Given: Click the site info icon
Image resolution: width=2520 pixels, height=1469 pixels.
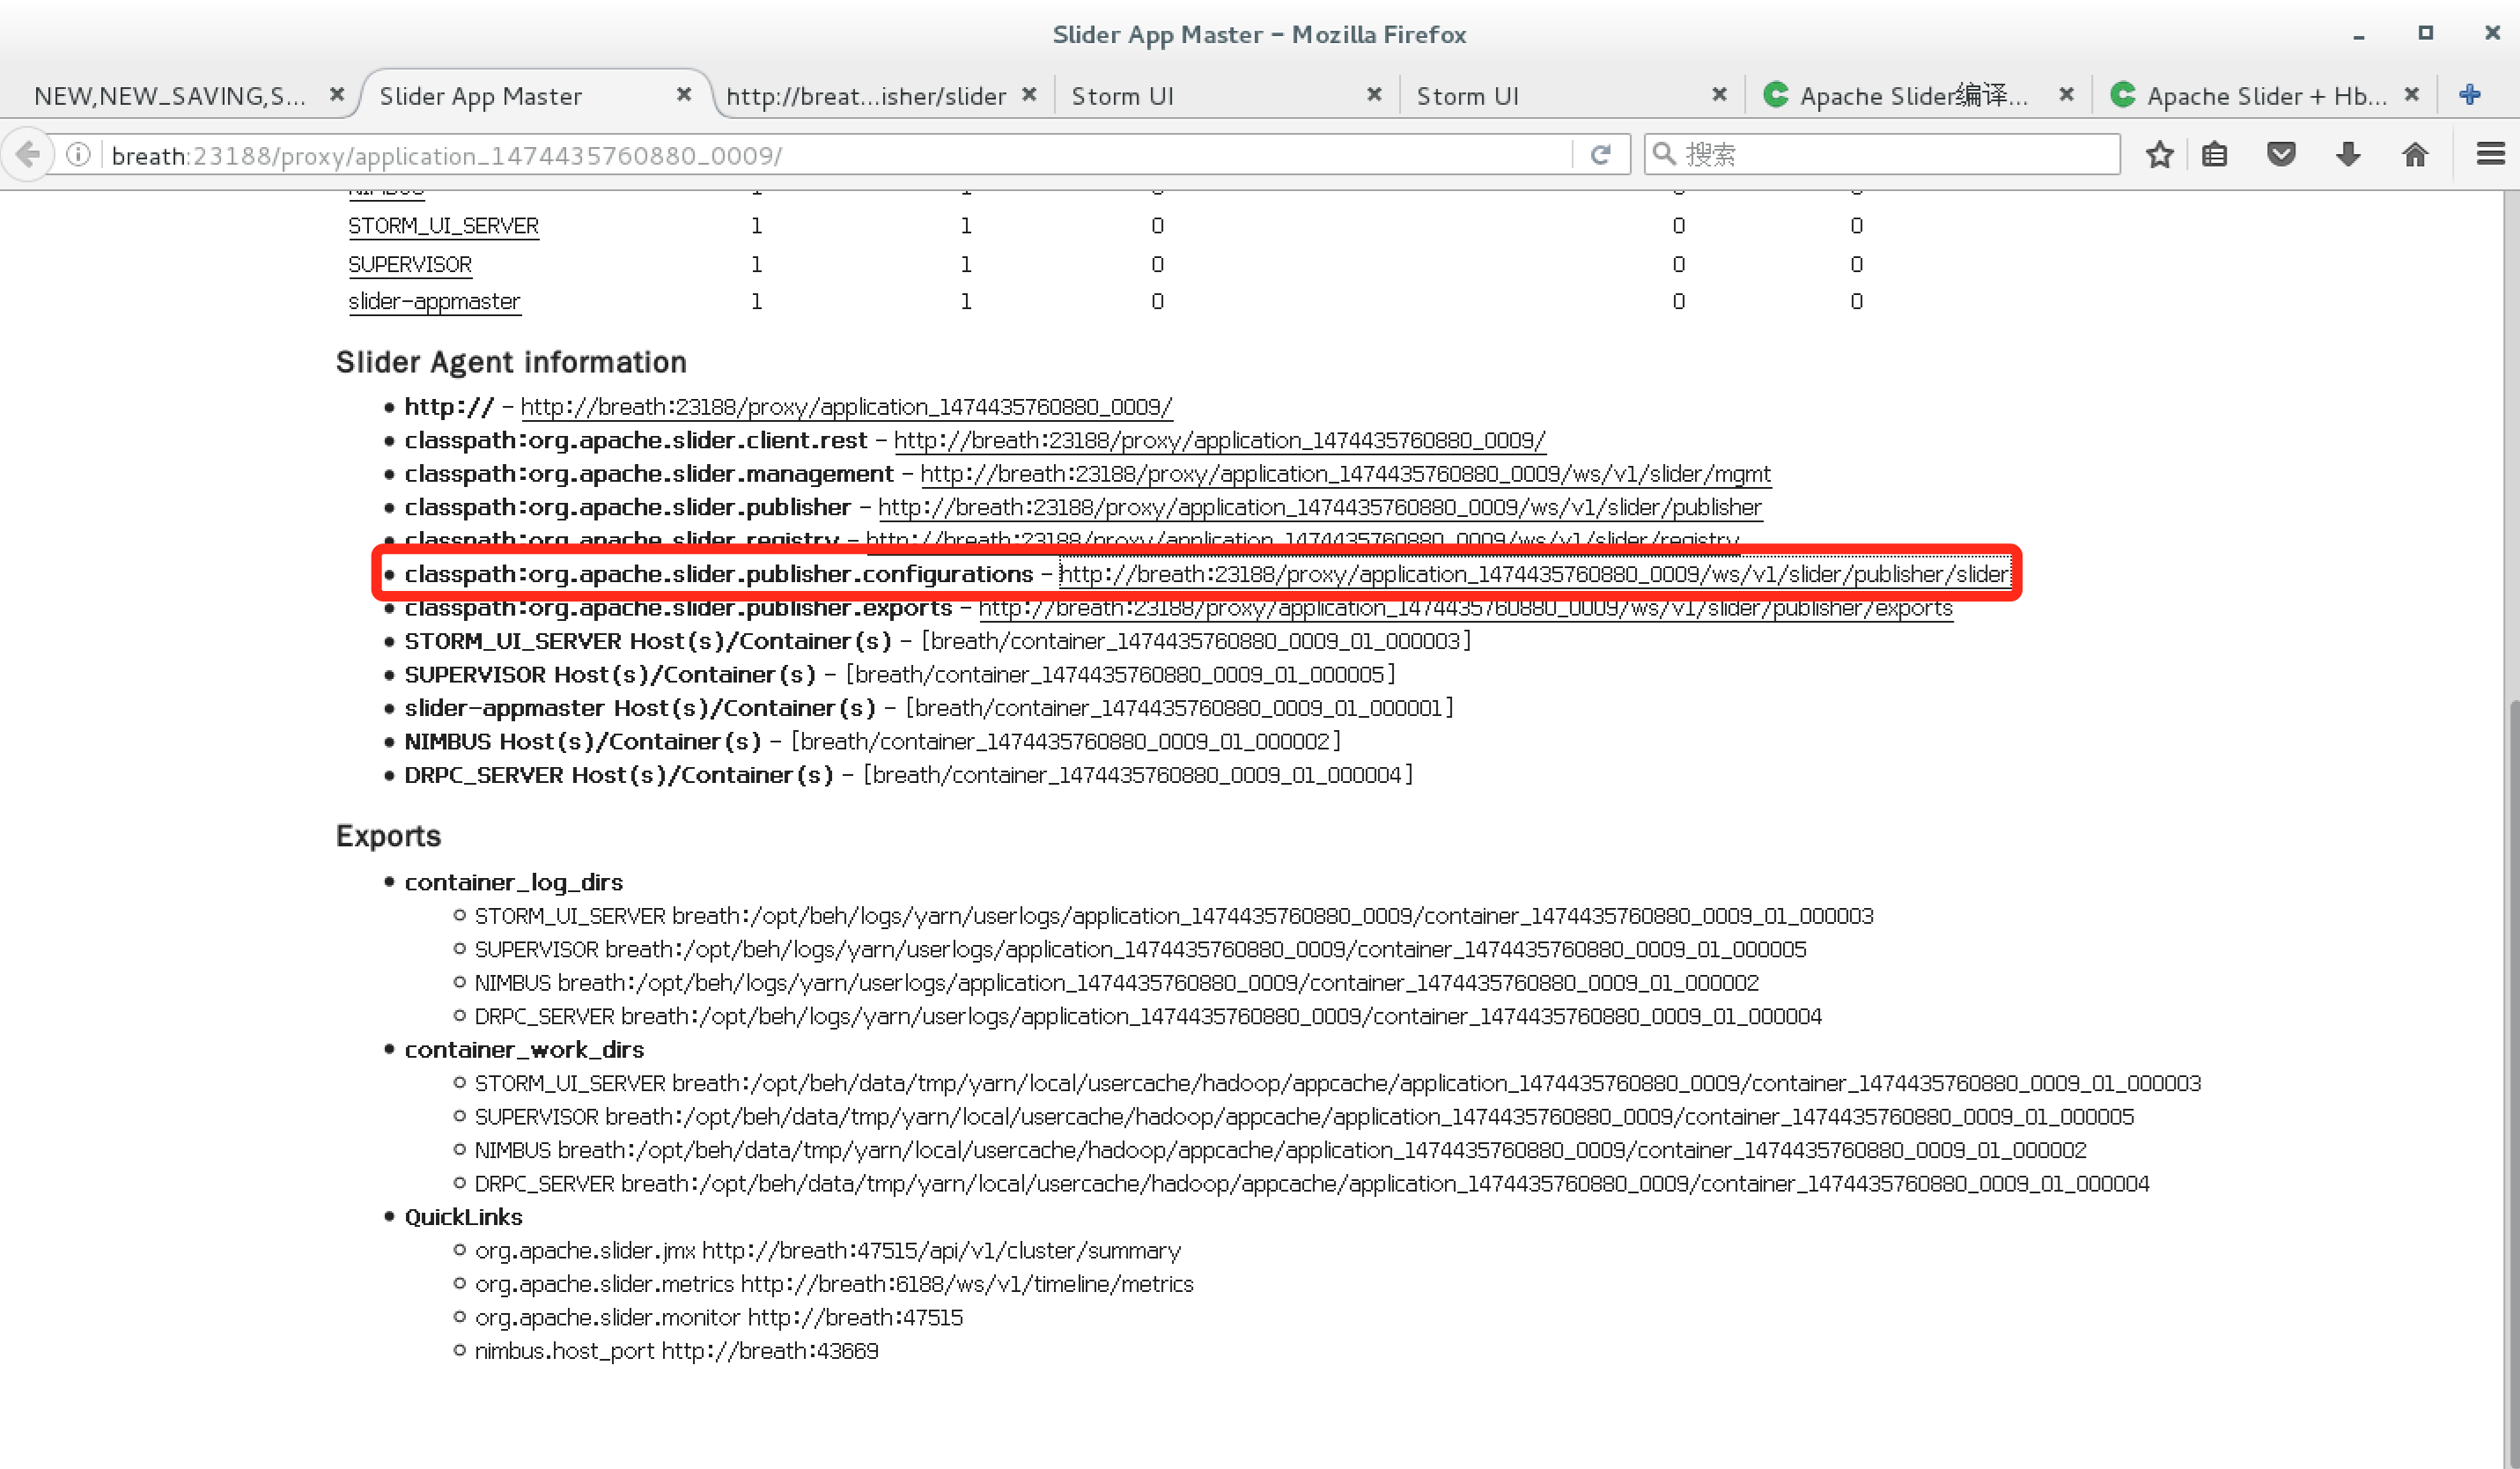Looking at the screenshot, I should coord(78,154).
